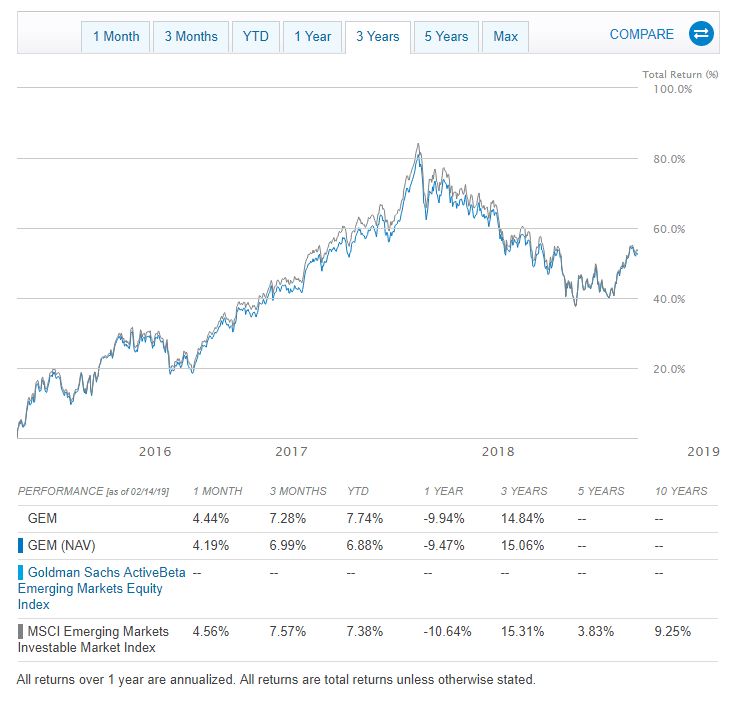The width and height of the screenshot is (747, 701).
Task: Click the 40.0% axis label
Action: point(669,299)
